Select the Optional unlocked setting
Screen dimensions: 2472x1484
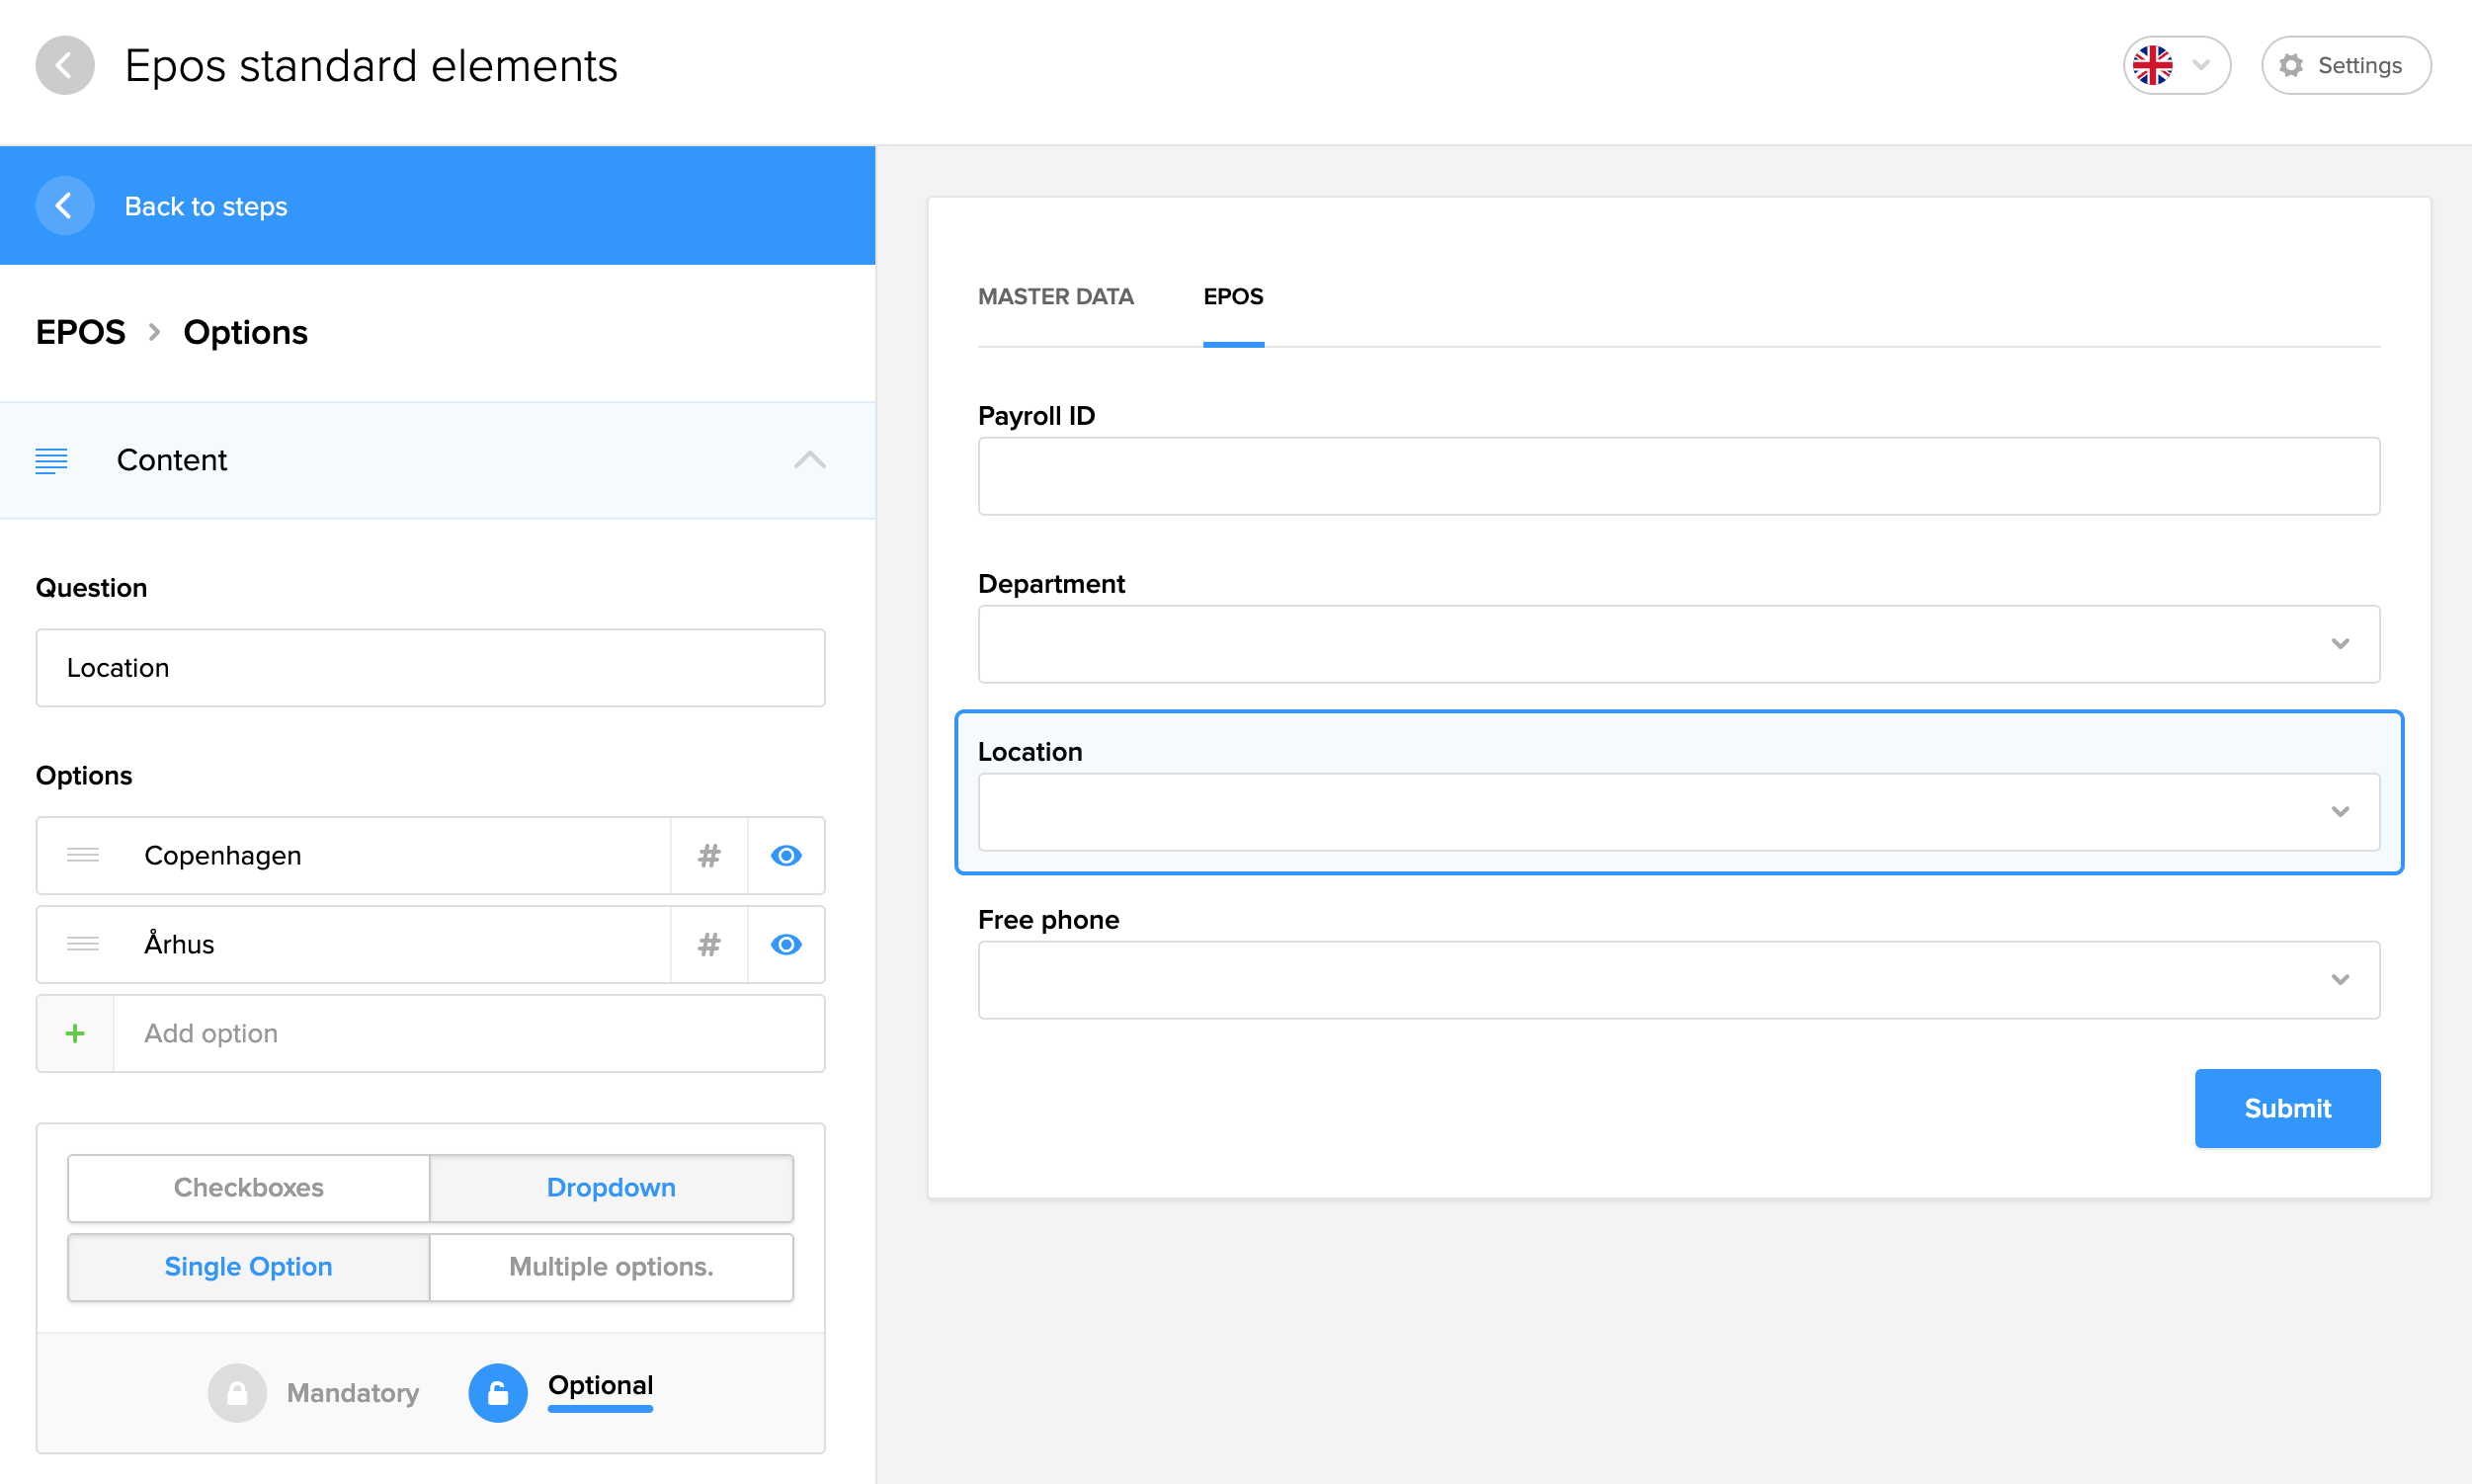click(498, 1393)
